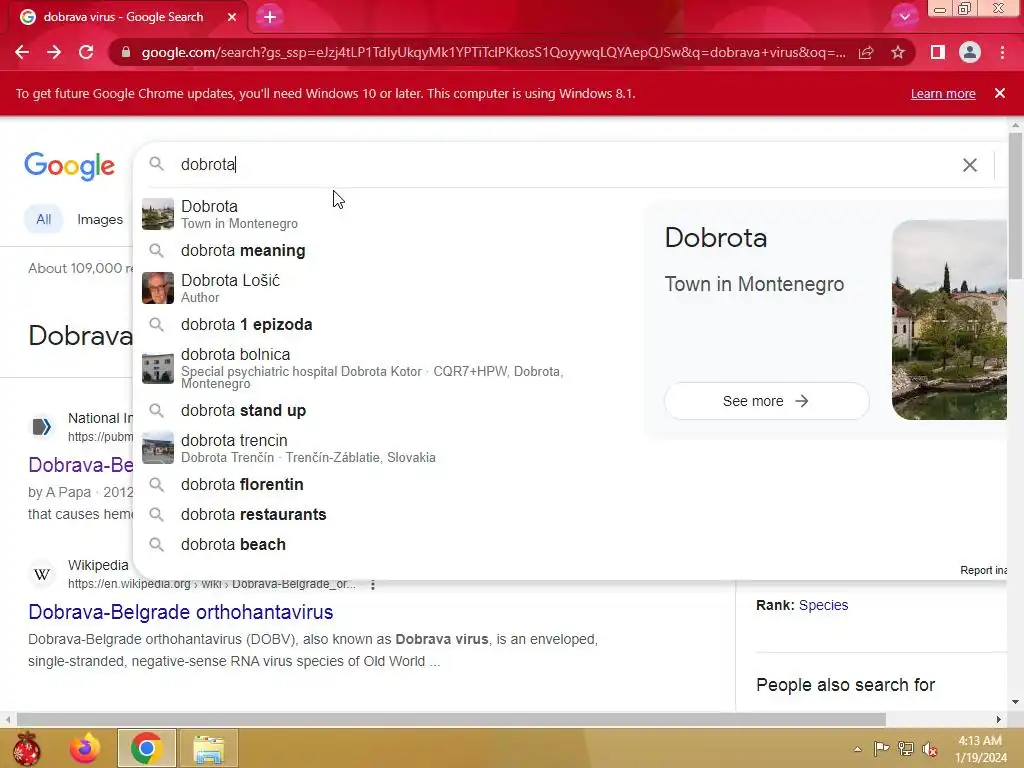Go to Google home via the logo
The image size is (1024, 768).
tap(69, 166)
